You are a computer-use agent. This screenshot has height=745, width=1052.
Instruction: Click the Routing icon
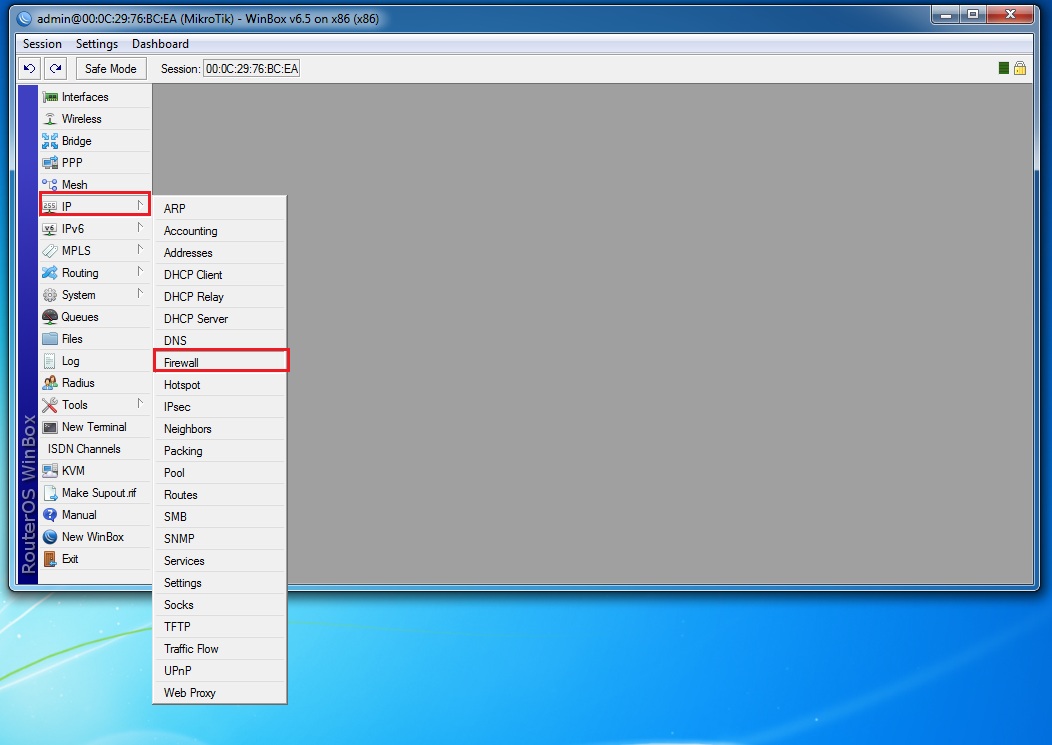(x=50, y=272)
